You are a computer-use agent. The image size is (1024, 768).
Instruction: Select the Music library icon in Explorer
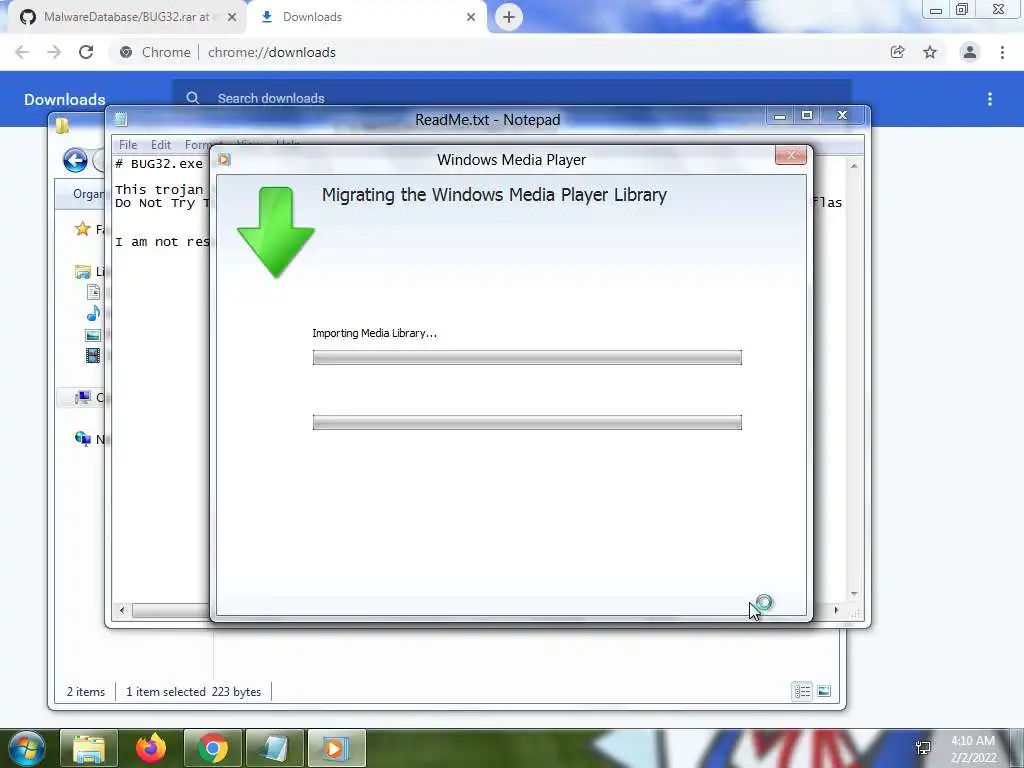(x=93, y=313)
